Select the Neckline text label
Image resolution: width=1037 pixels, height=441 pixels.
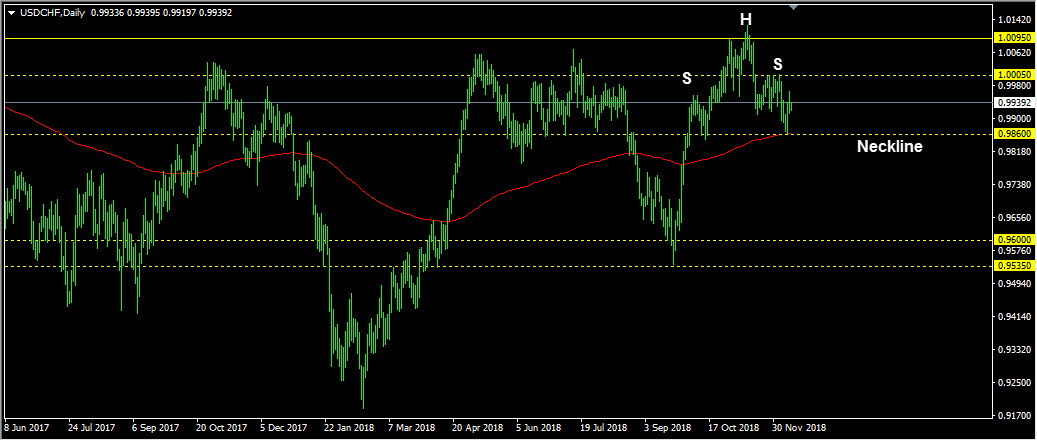[x=890, y=147]
